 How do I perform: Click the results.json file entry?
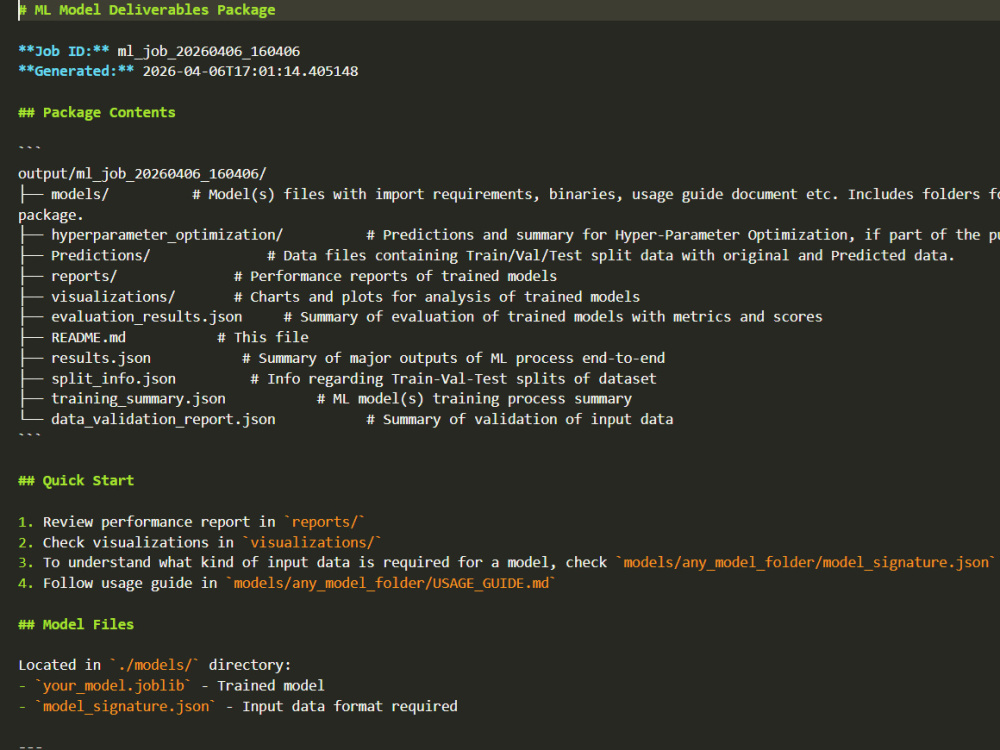point(101,358)
